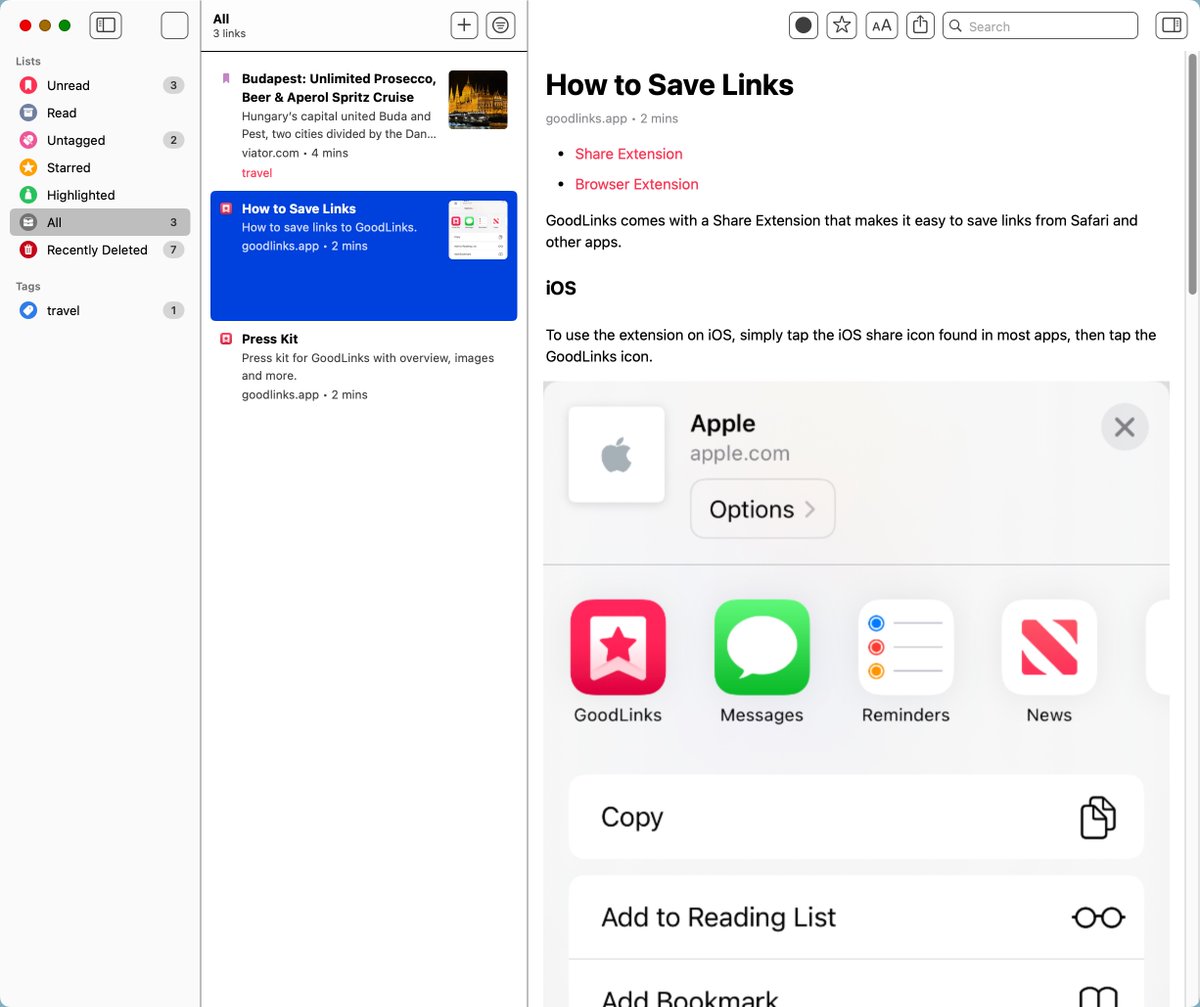
Task: Follow the Share Extension link
Action: (629, 154)
